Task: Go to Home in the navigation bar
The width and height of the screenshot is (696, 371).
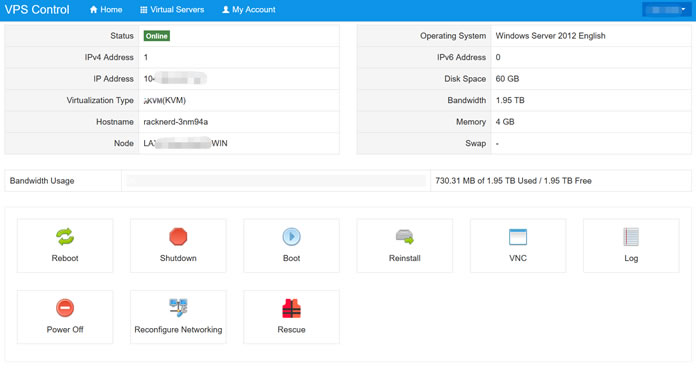Action: 106,9
